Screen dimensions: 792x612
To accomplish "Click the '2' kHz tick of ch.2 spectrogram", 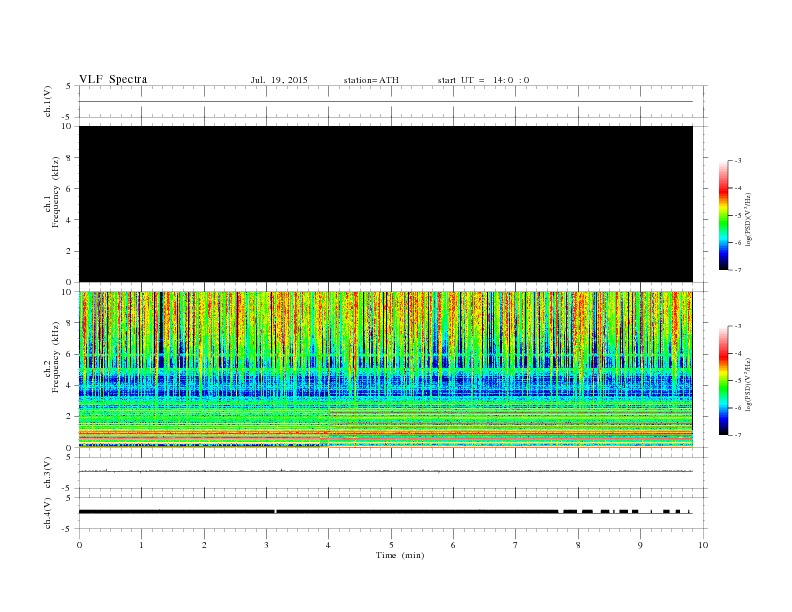I will (x=70, y=417).
